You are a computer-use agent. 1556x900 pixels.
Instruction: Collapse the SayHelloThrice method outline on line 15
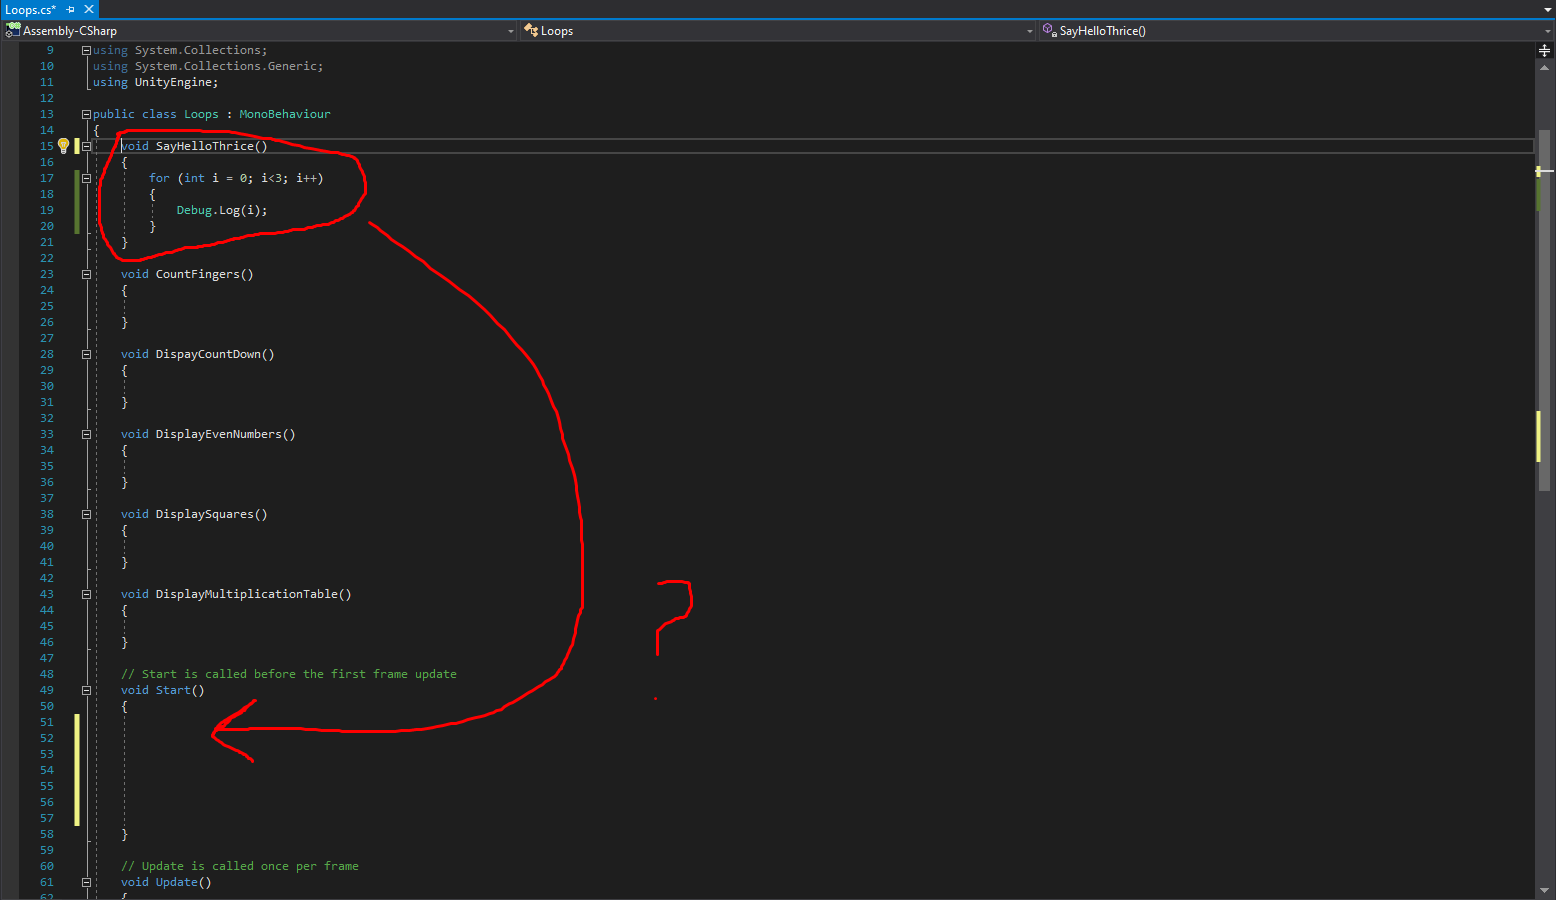(86, 146)
